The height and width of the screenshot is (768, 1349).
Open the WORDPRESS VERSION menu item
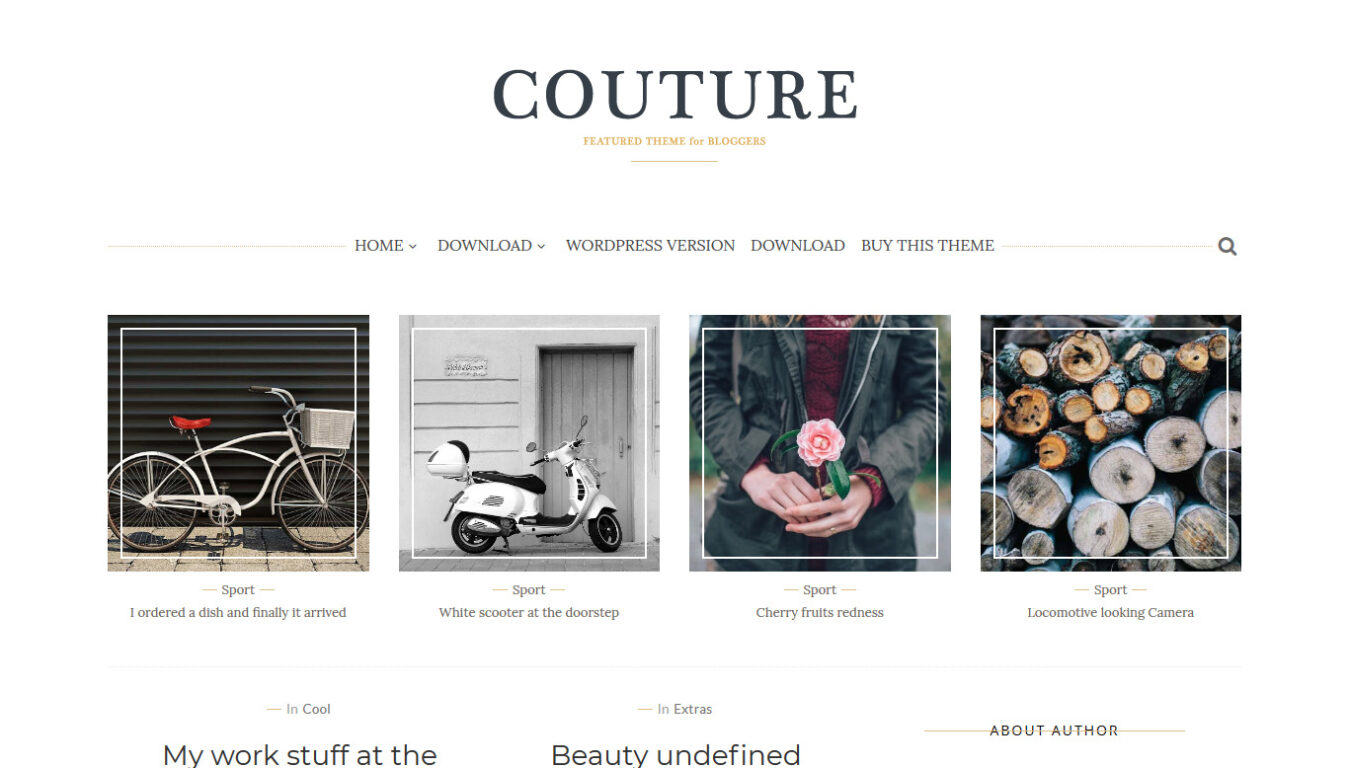point(650,246)
